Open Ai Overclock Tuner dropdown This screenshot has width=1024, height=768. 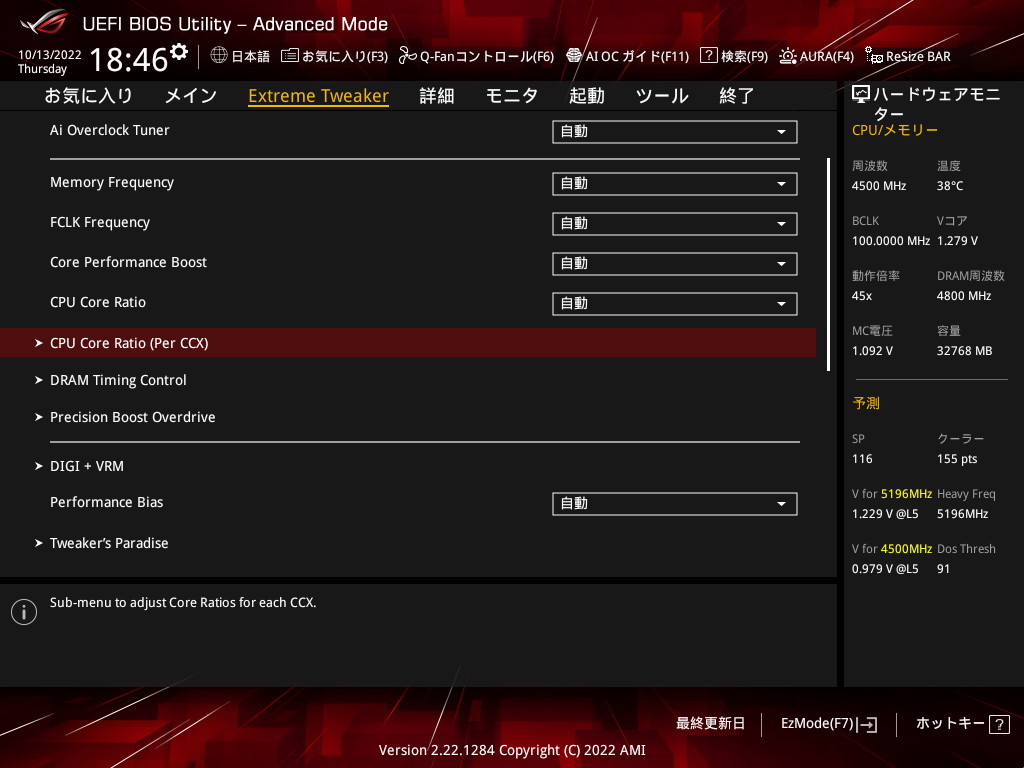pyautogui.click(x=675, y=131)
